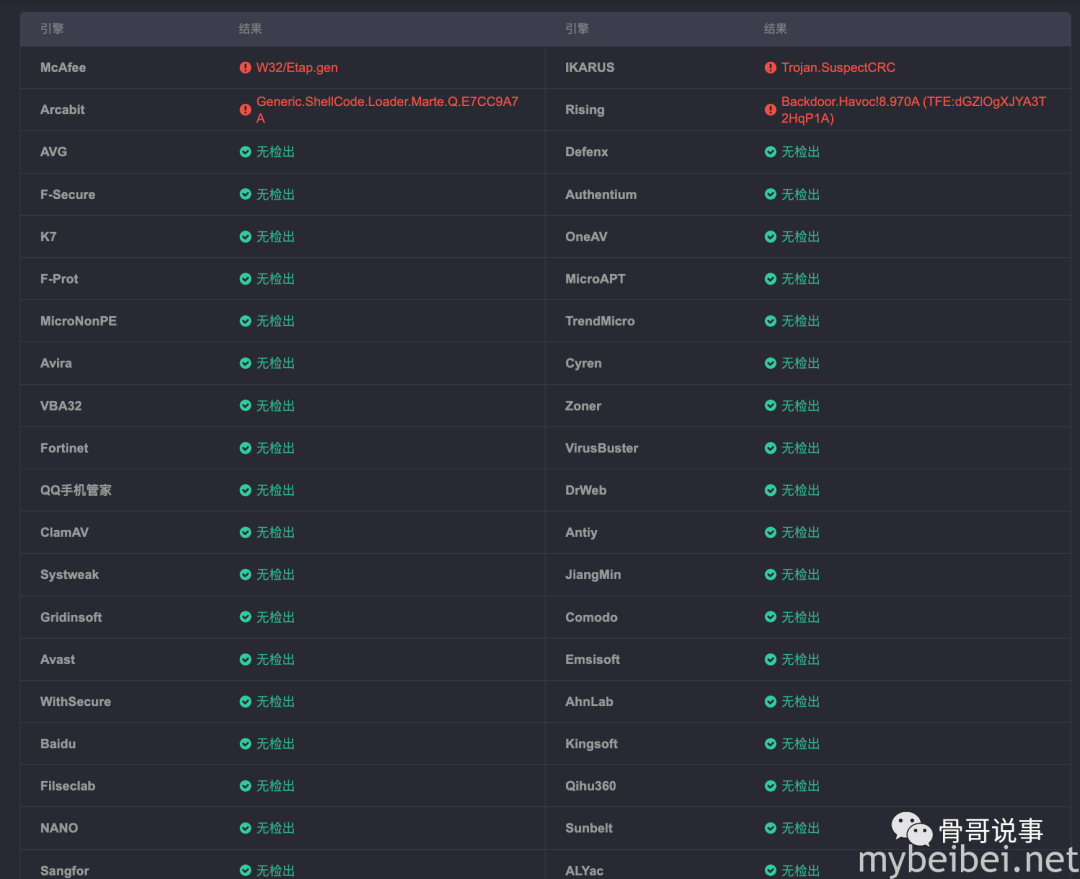Select the Trojan.SuspectCRC detection text
The image size is (1080, 879).
pyautogui.click(x=838, y=68)
